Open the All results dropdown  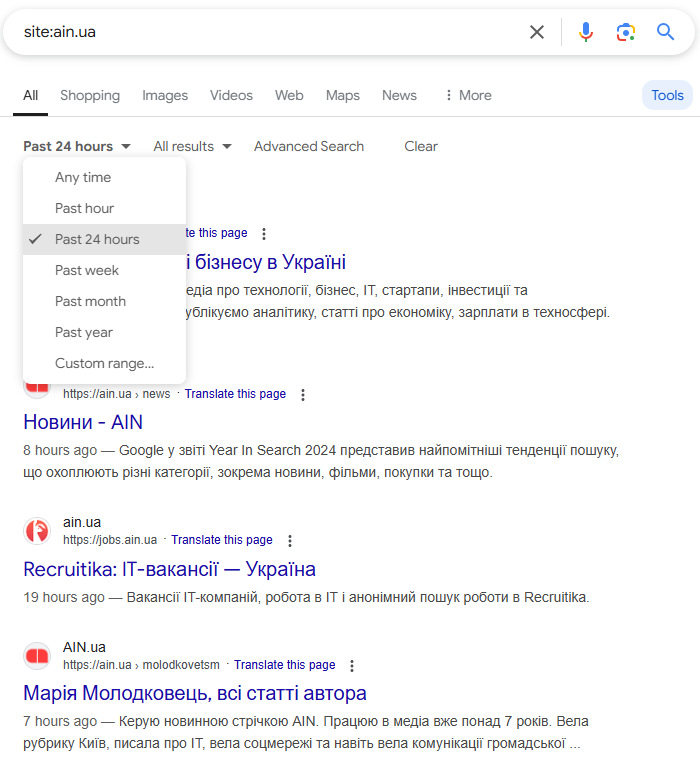pyautogui.click(x=192, y=146)
